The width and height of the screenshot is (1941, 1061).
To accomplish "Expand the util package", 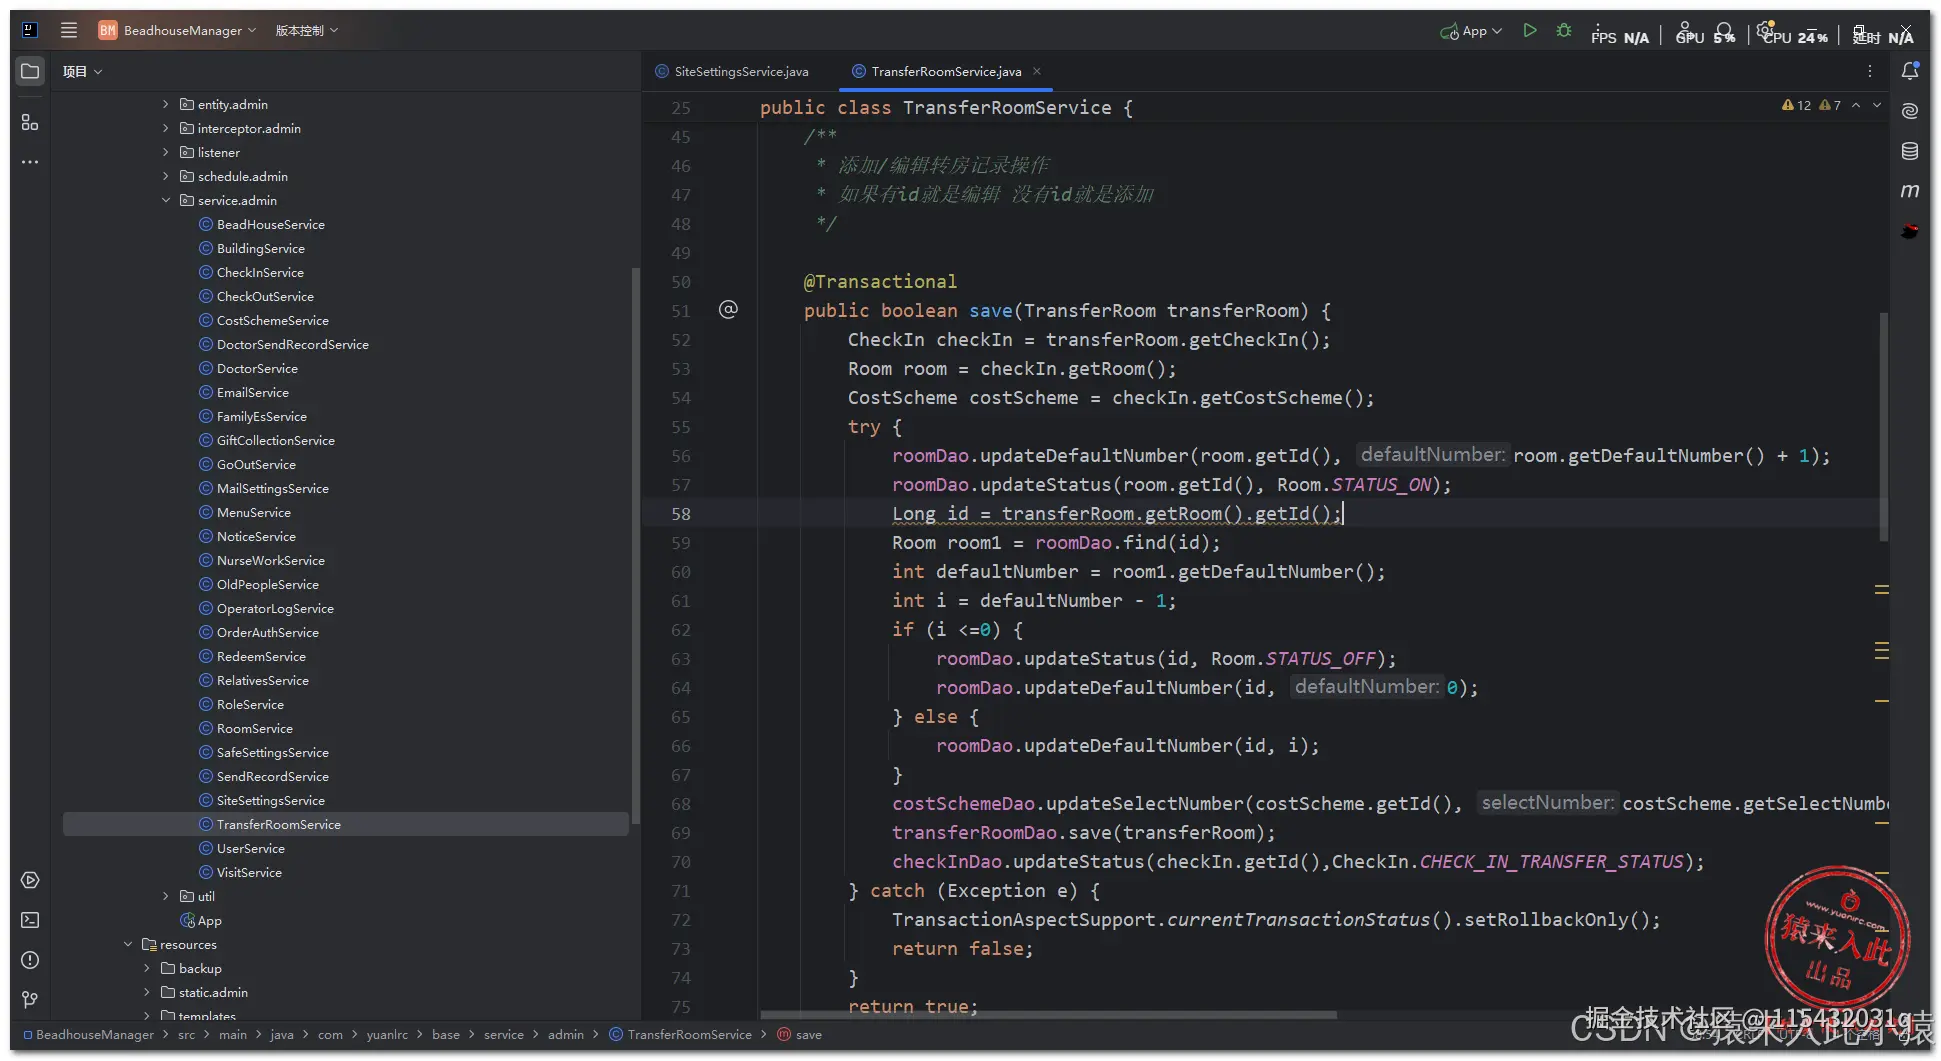I will tap(166, 896).
